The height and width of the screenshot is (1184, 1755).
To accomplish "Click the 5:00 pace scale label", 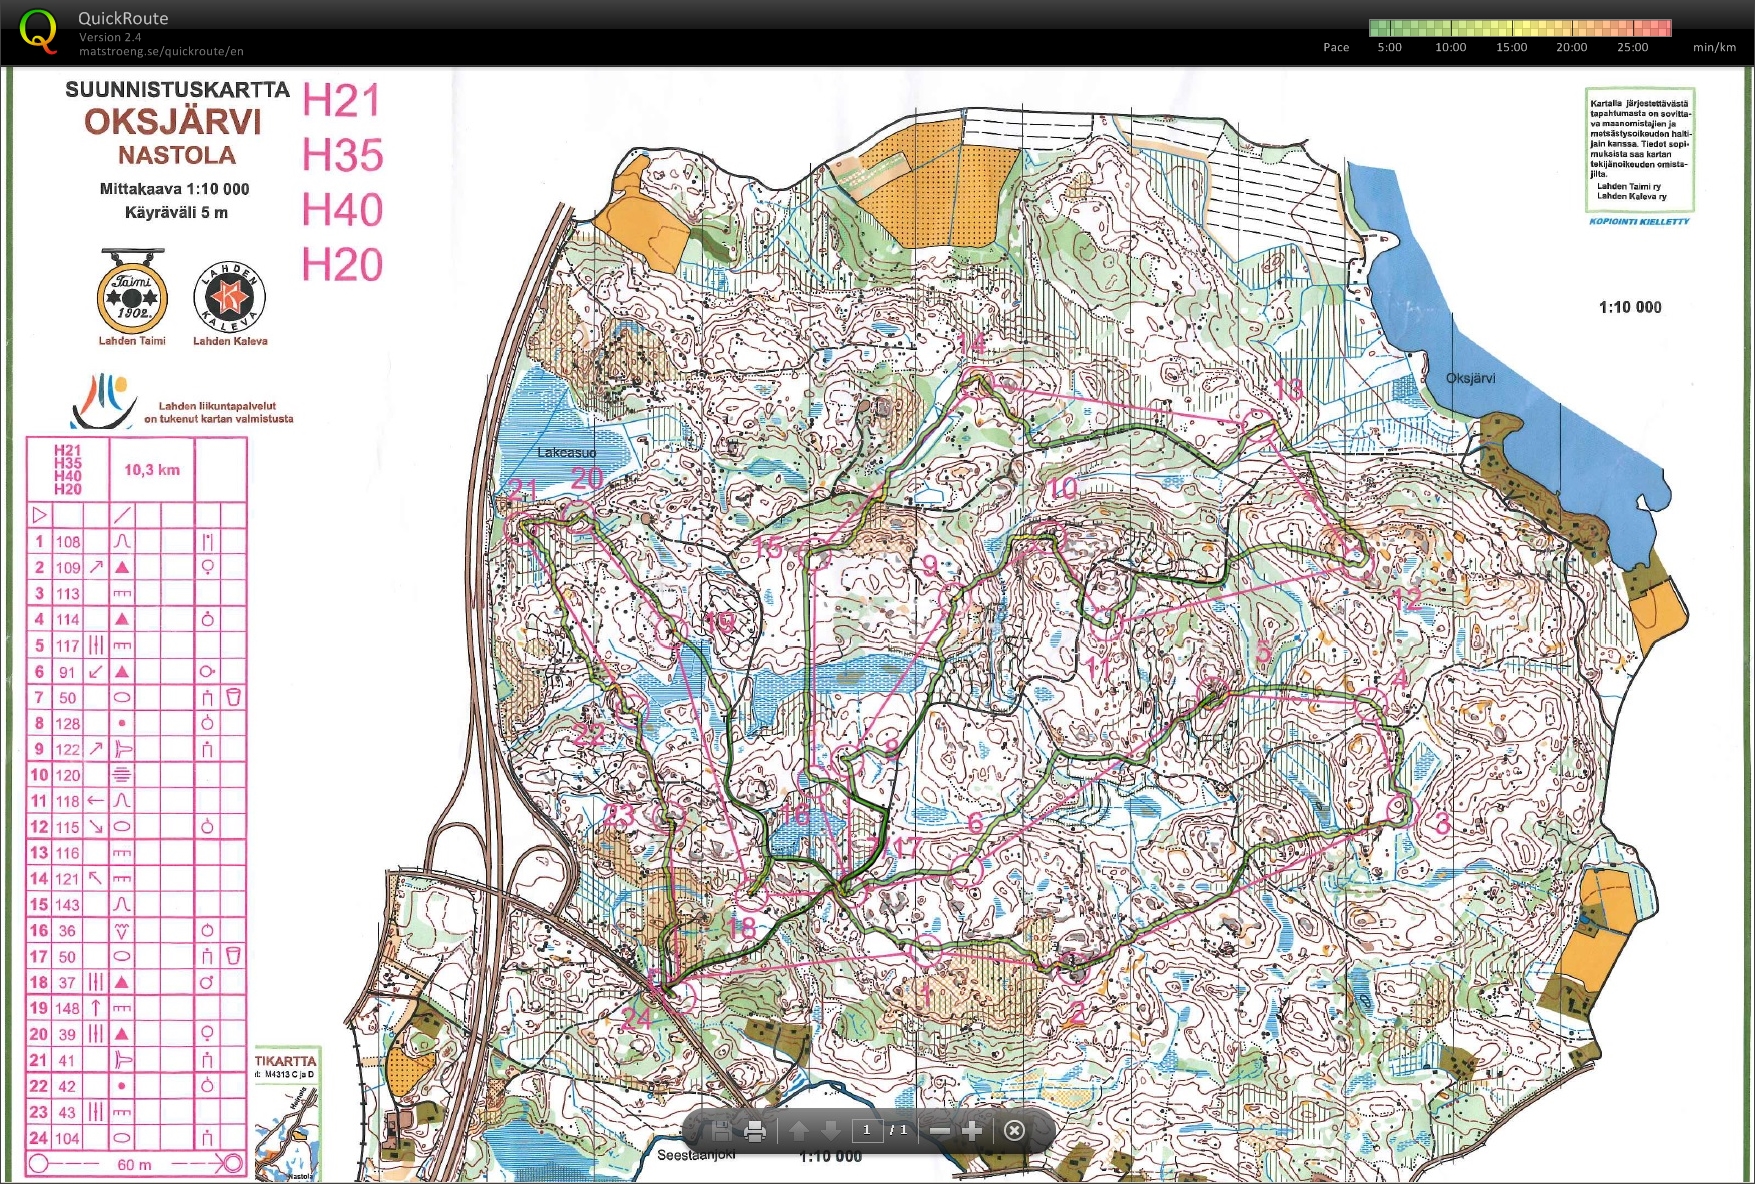I will (1389, 47).
